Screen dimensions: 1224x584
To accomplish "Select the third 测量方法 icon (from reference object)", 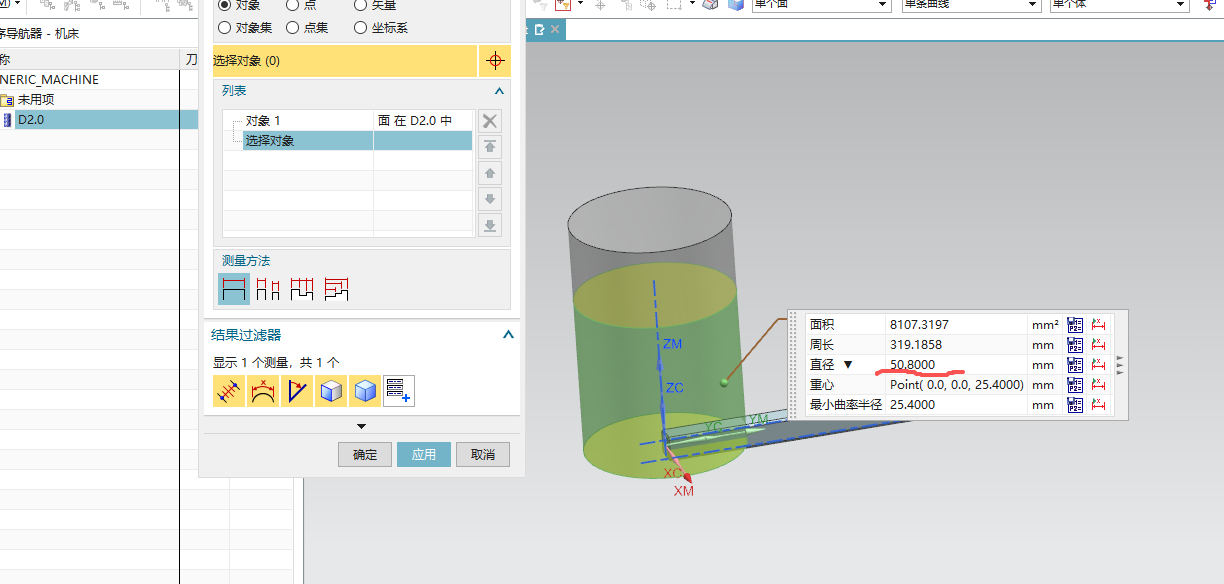I will click(x=302, y=290).
